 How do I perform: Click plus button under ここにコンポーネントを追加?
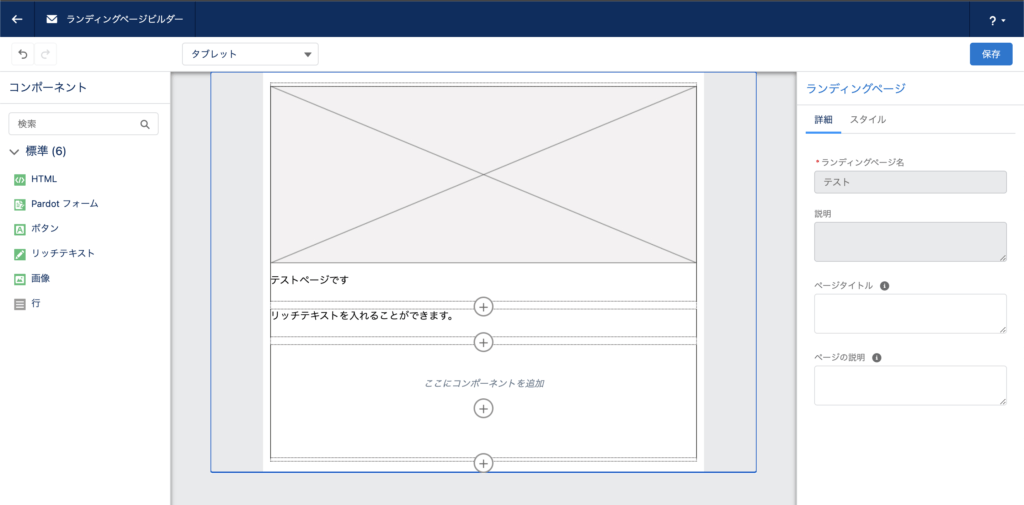tap(483, 408)
